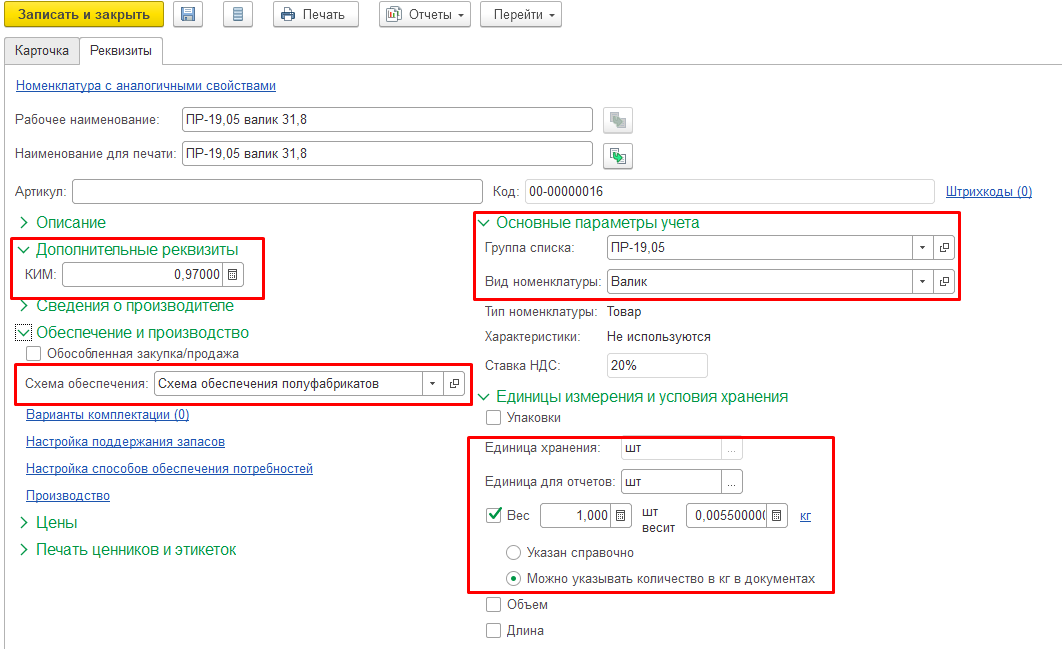Image resolution: width=1062 pixels, height=649 pixels.
Task: Open Вид номенклатуры item with open-form icon
Action: click(943, 281)
